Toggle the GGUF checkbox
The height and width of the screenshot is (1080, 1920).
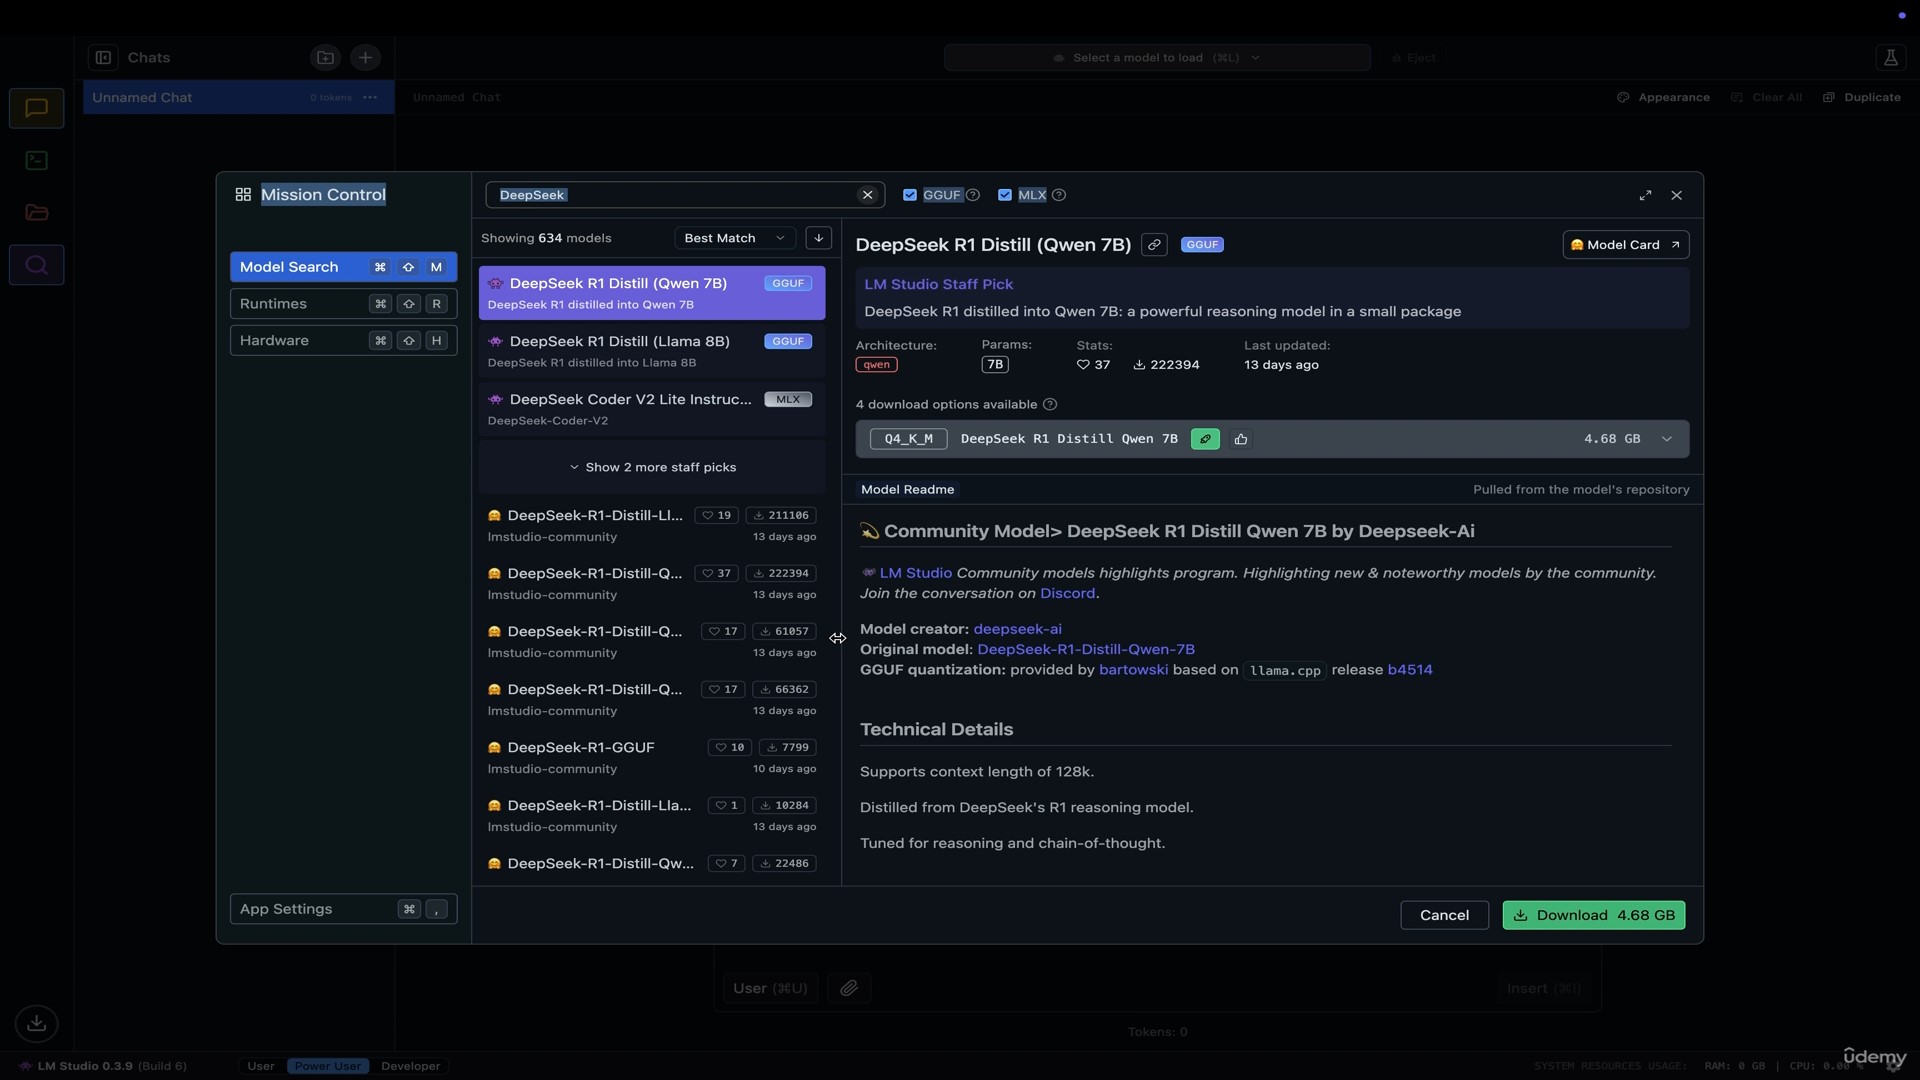[x=910, y=195]
